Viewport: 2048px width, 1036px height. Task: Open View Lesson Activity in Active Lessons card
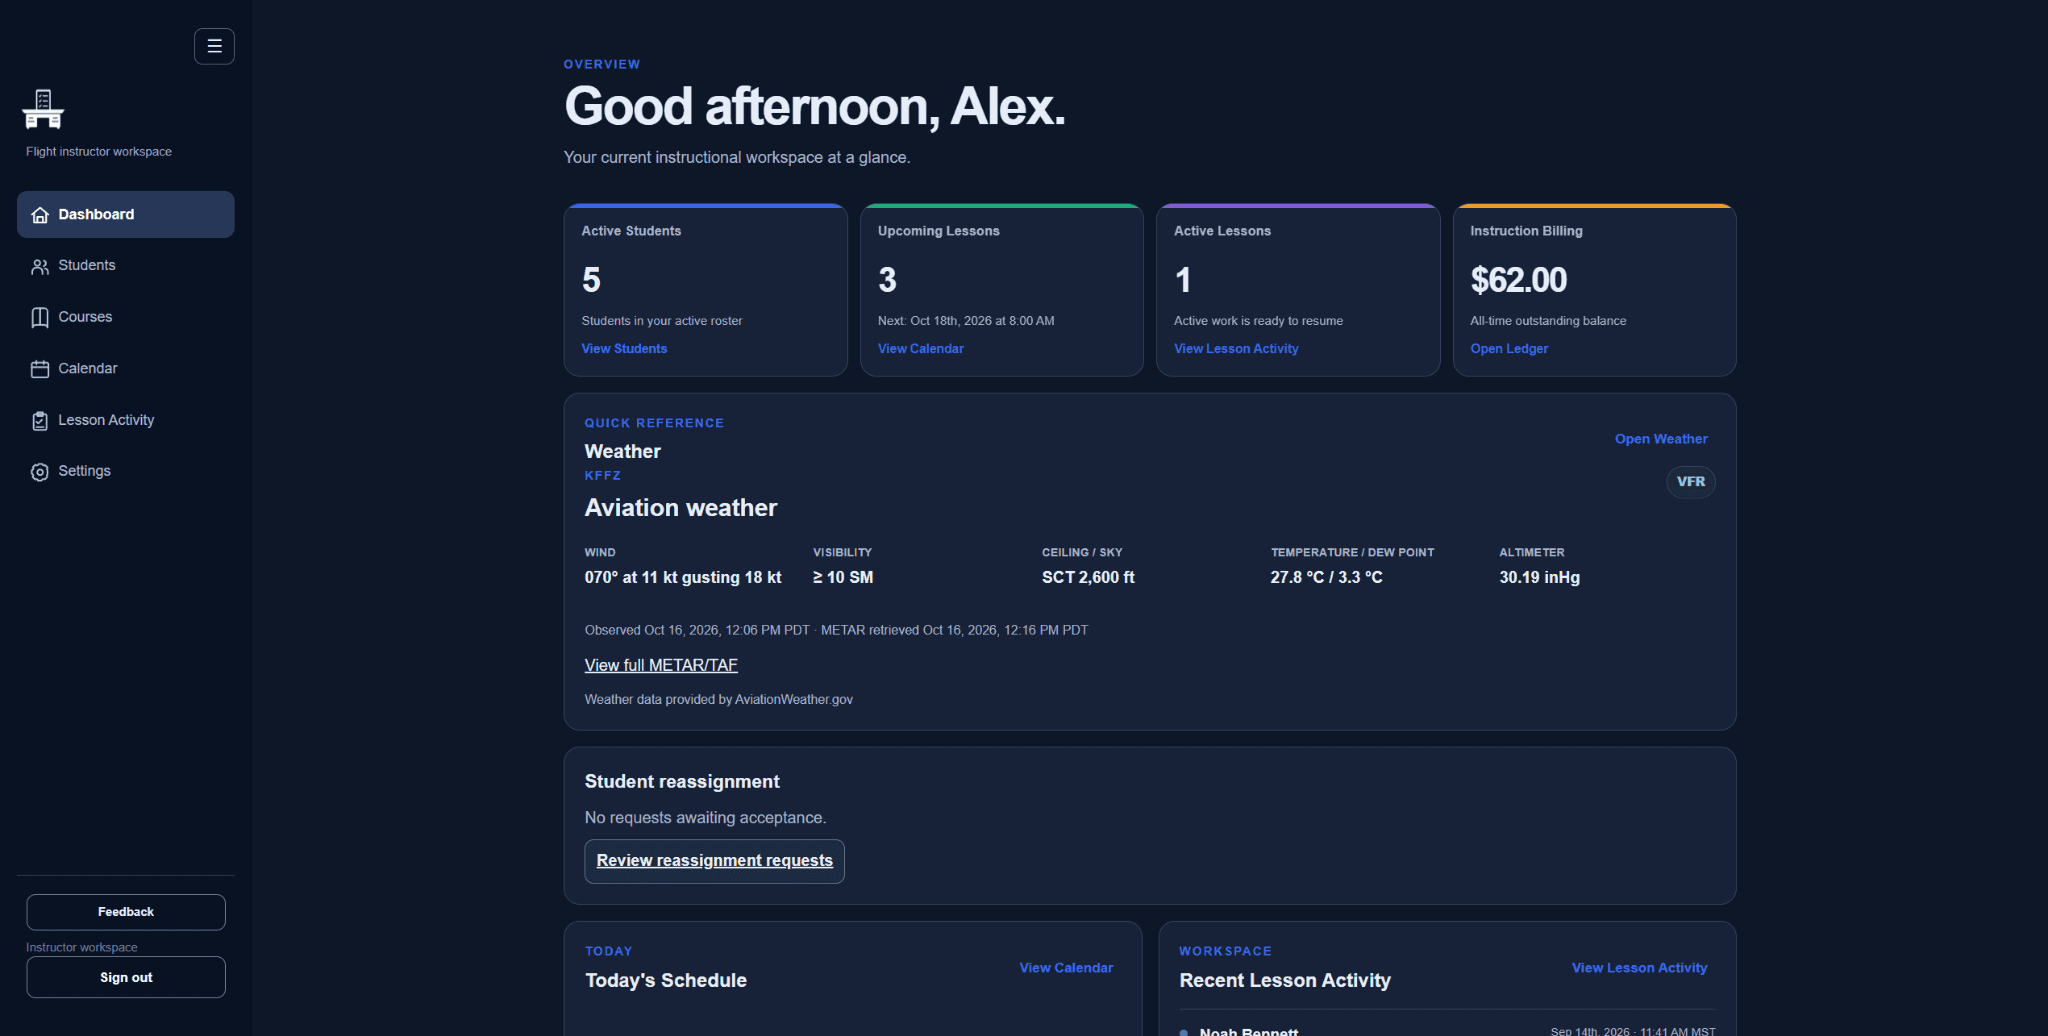(1236, 349)
